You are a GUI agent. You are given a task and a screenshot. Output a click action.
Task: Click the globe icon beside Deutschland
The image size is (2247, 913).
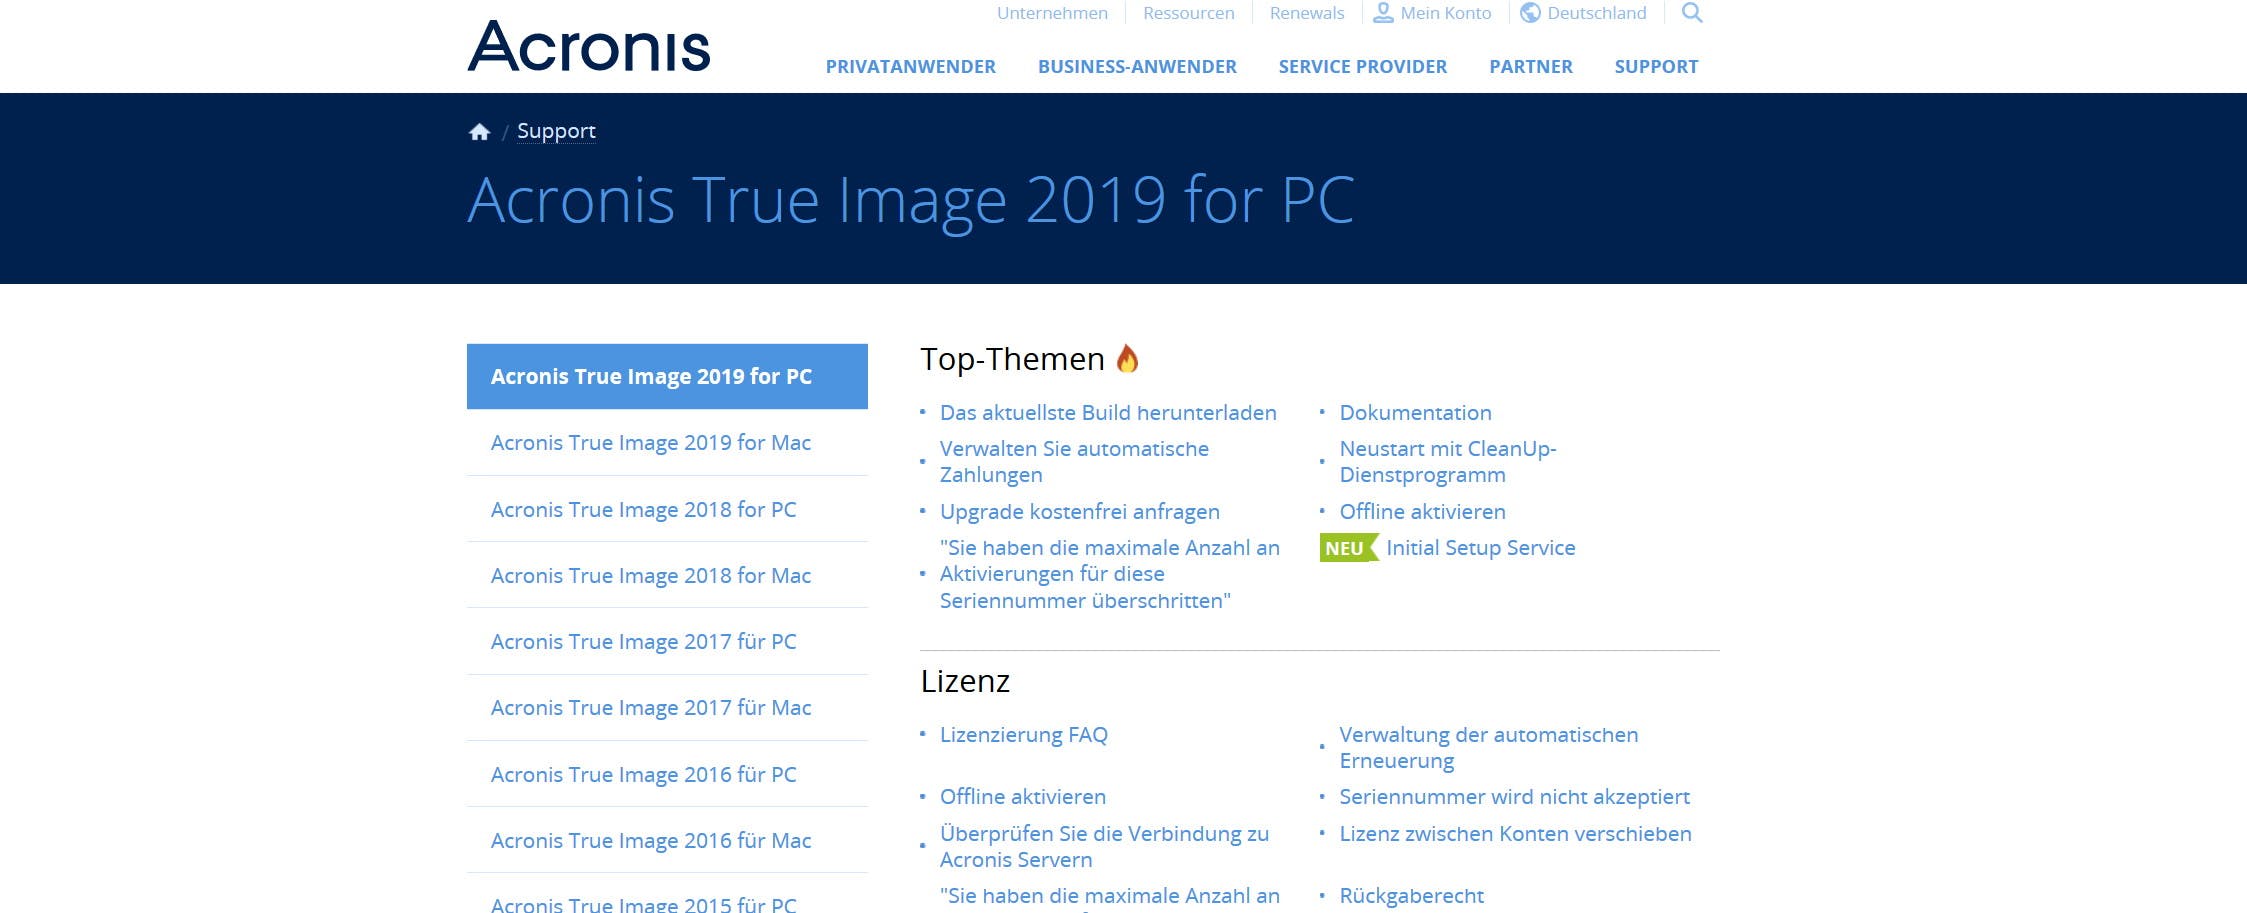[x=1530, y=13]
